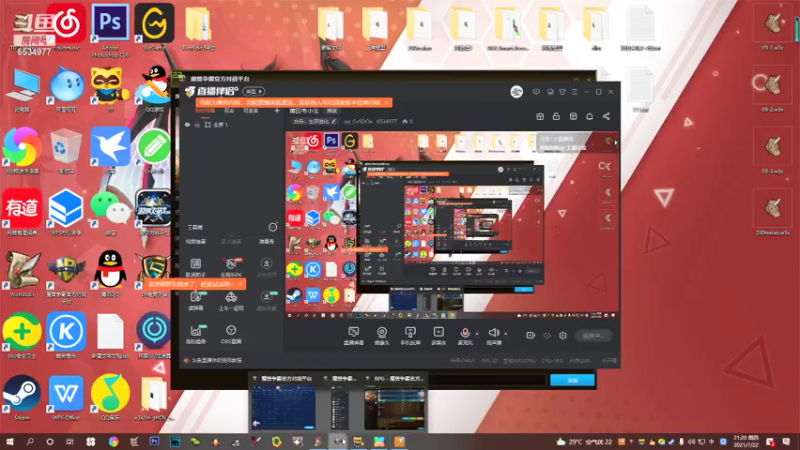Click the skin (shirt) icon in the title bar
800x450 pixels.
pos(562,92)
